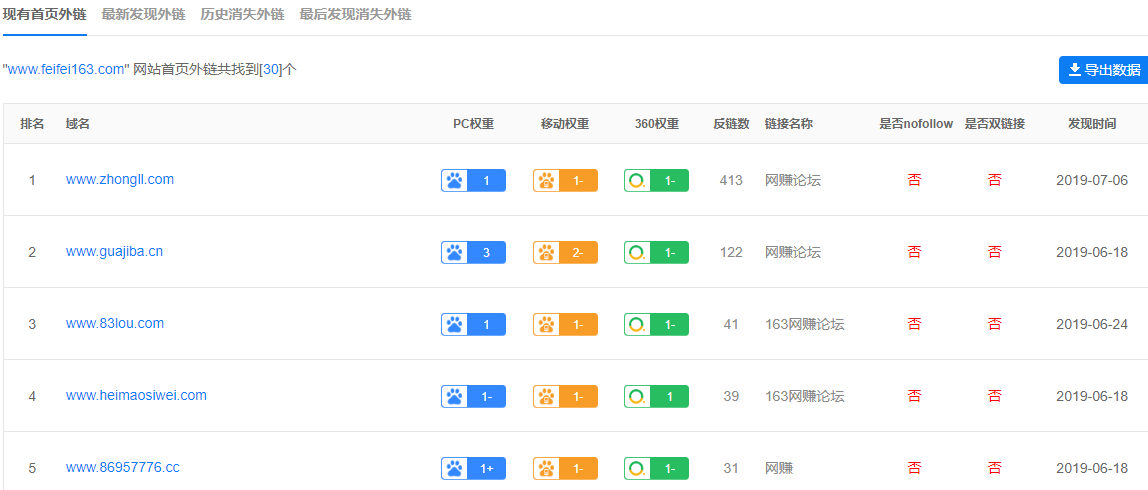This screenshot has width=1148, height=490.
Task: Click 360 weight badge for www.86957776.cc
Action: [x=657, y=468]
